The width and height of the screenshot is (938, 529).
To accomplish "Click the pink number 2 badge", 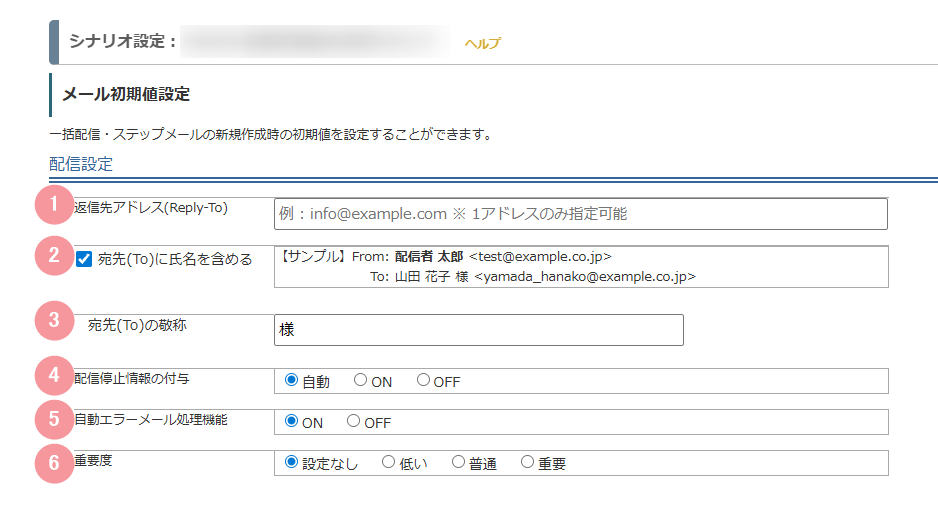I will tap(54, 255).
